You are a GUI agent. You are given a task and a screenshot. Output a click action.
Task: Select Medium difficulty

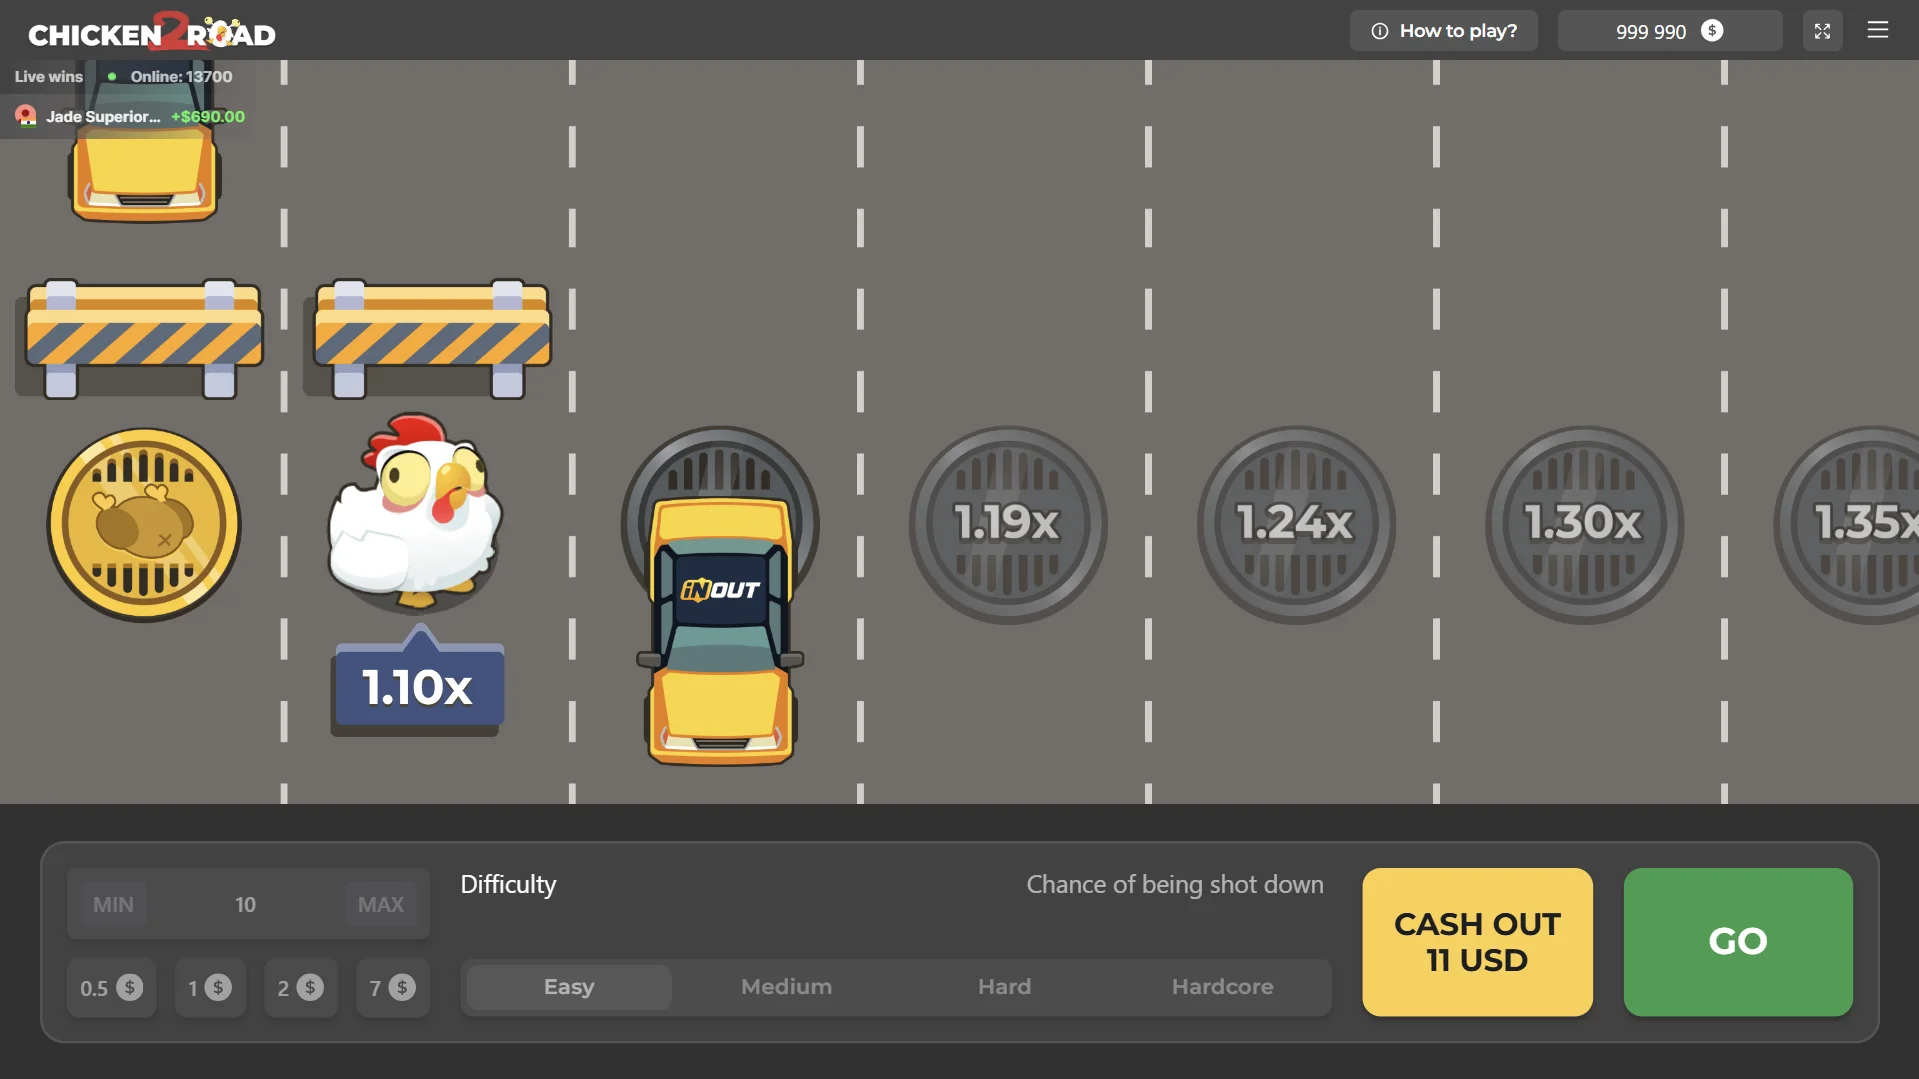click(x=786, y=987)
